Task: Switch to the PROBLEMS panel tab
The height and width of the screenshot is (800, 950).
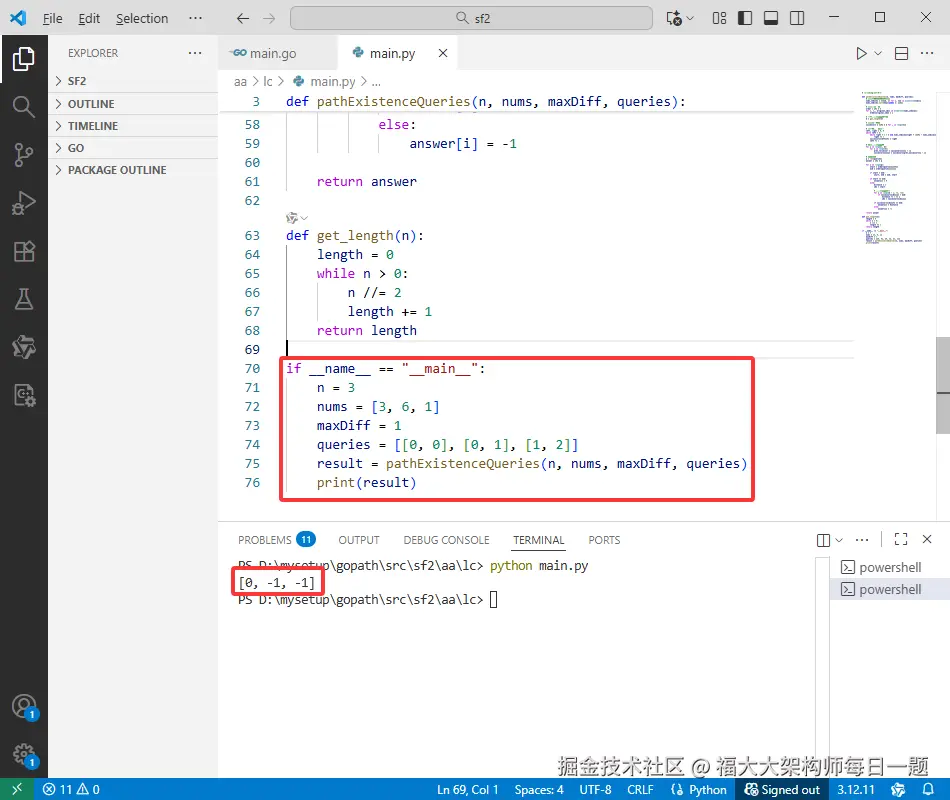Action: pos(276,539)
